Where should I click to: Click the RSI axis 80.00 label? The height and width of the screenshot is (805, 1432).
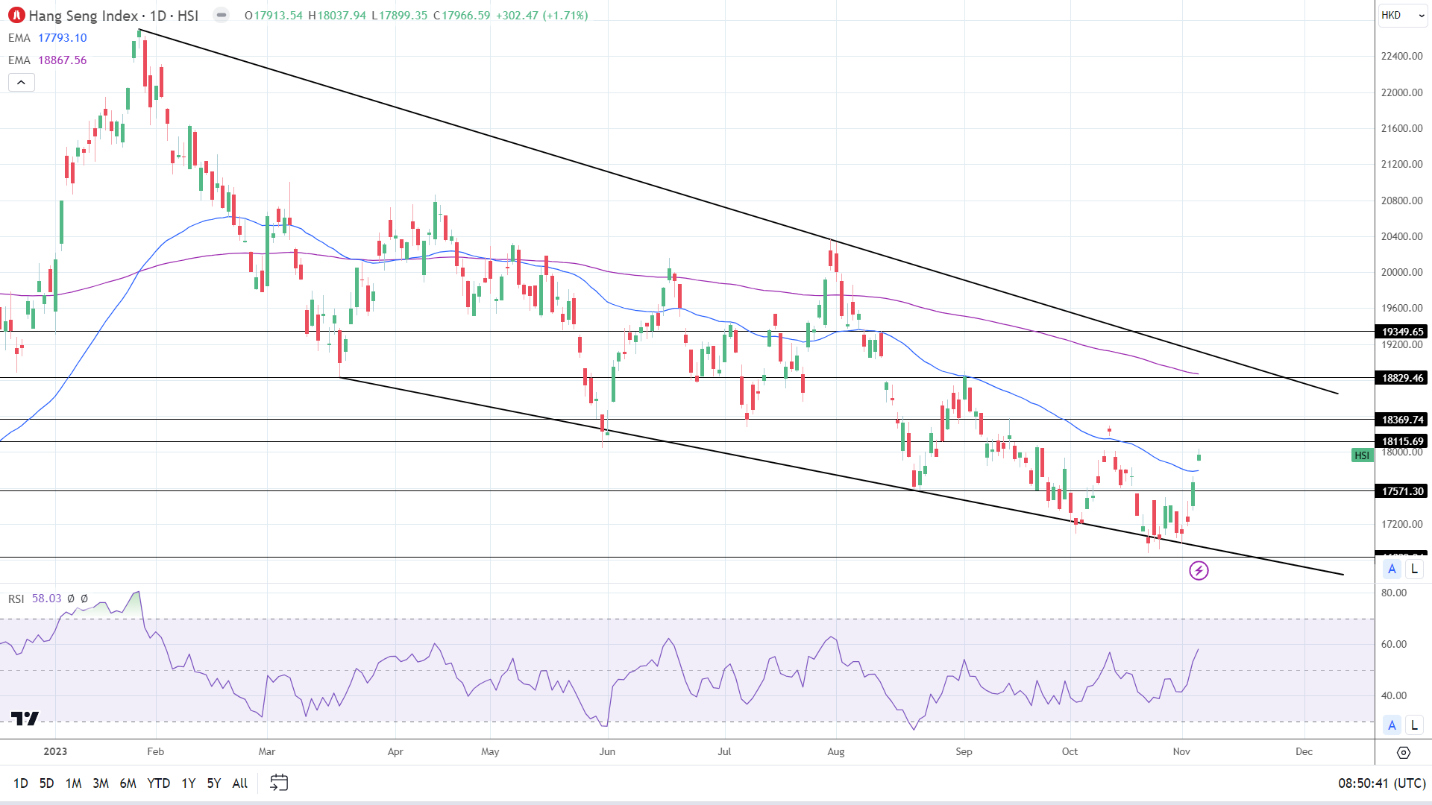click(x=1393, y=592)
